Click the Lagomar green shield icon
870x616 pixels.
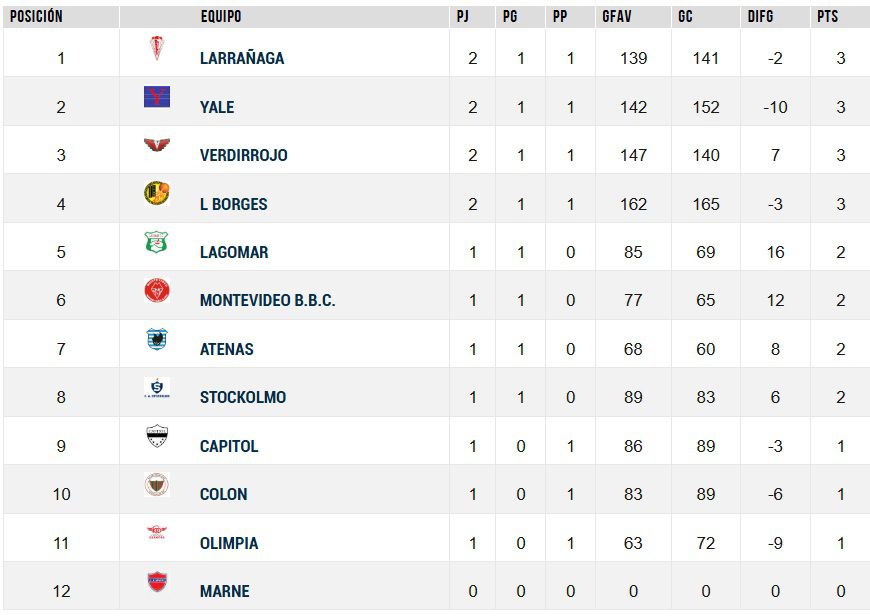157,242
